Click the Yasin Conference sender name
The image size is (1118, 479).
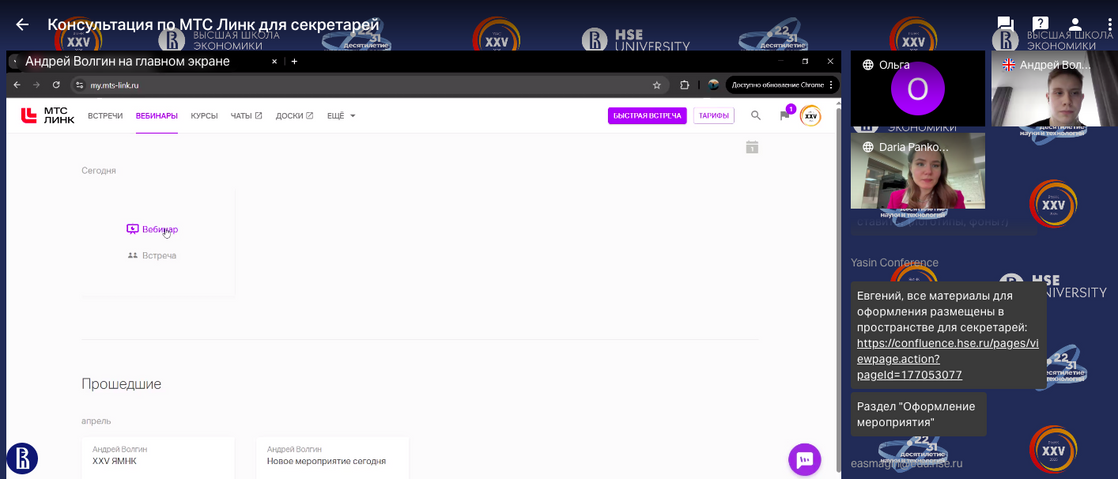pyautogui.click(x=894, y=262)
